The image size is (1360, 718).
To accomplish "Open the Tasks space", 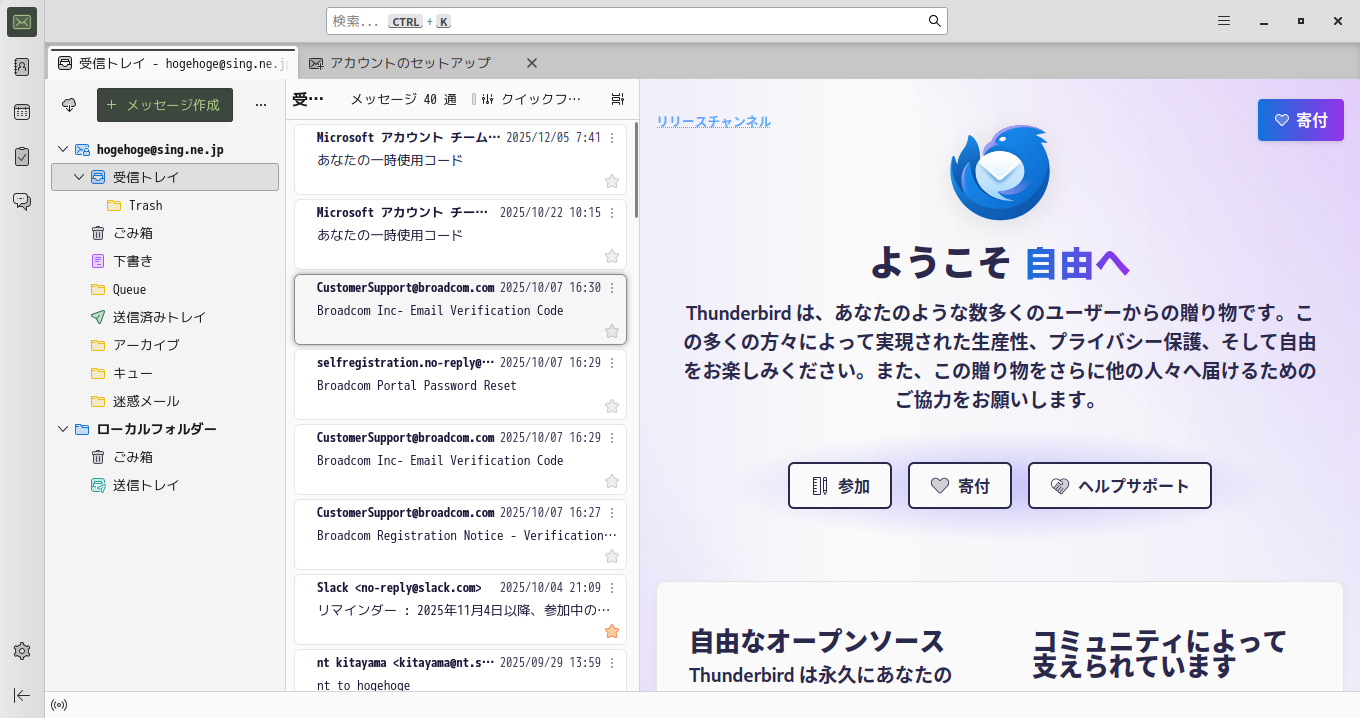I will coord(22,156).
